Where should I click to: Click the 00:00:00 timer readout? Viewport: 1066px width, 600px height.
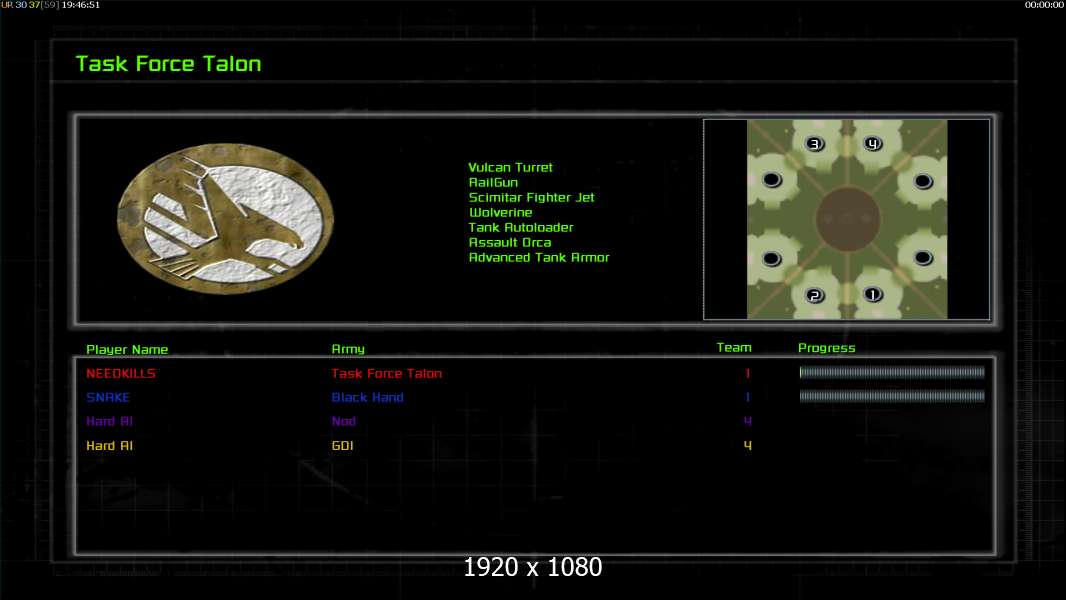tap(1044, 5)
